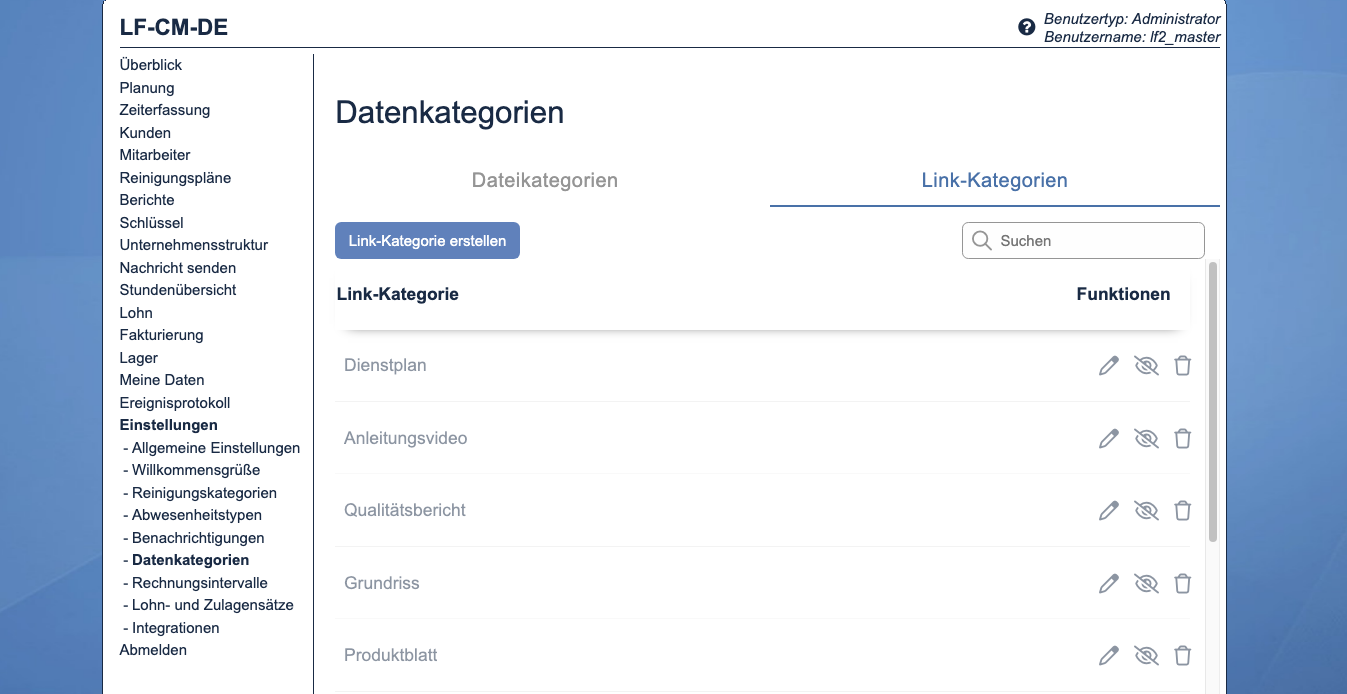This screenshot has height=694, width=1347.
Task: View the Ereignisprotokoll page
Action: coord(175,403)
